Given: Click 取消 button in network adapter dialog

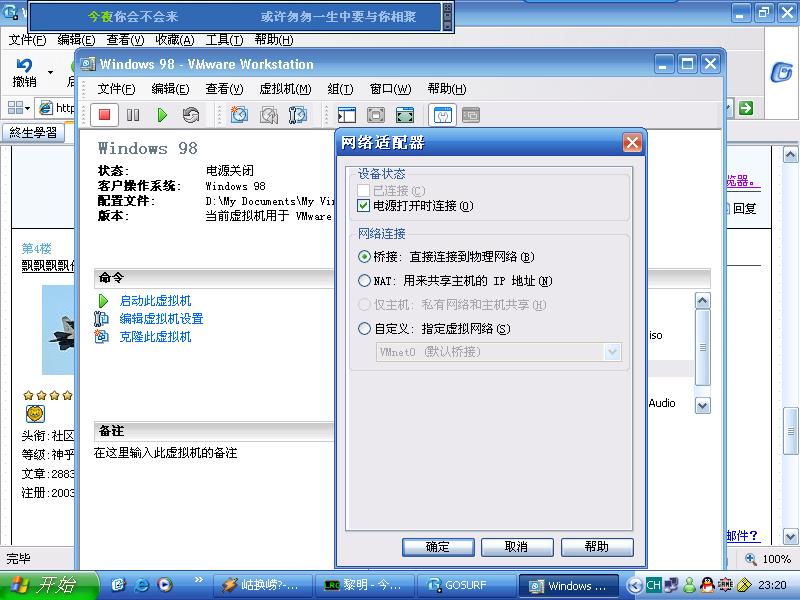Looking at the screenshot, I should (x=517, y=547).
